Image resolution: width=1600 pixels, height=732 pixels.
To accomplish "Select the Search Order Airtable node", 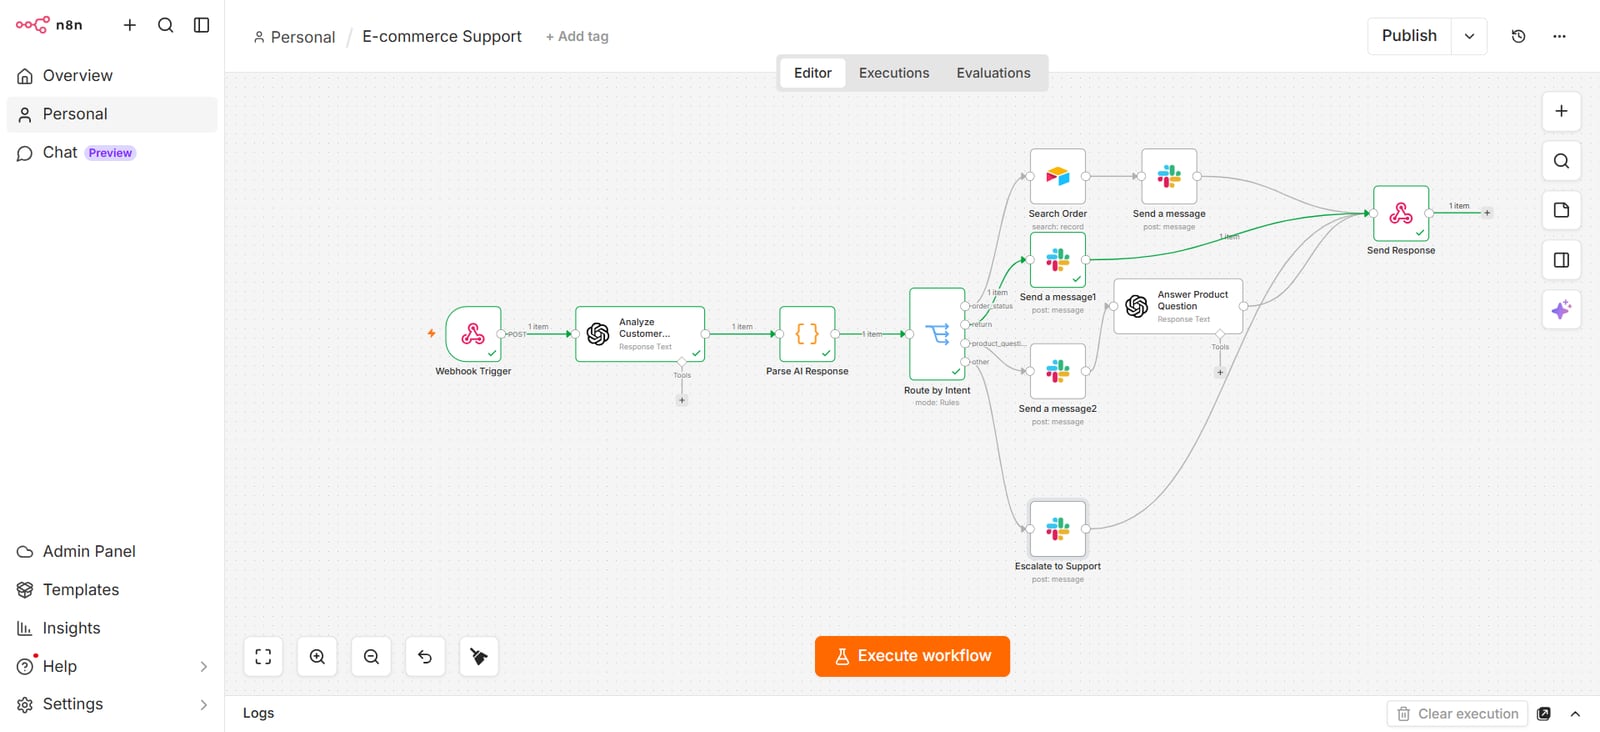I will click(x=1058, y=177).
